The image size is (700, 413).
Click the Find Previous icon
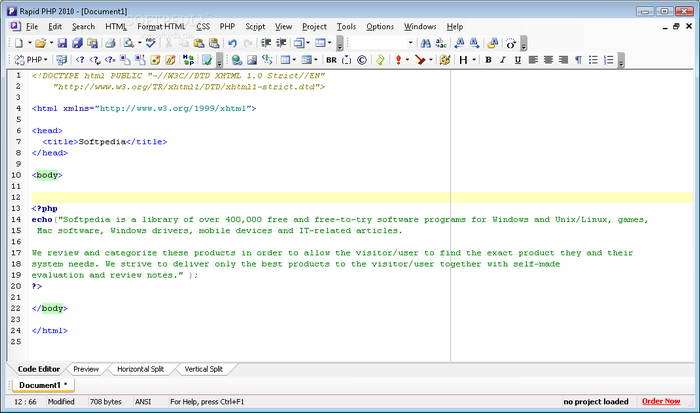[459, 43]
